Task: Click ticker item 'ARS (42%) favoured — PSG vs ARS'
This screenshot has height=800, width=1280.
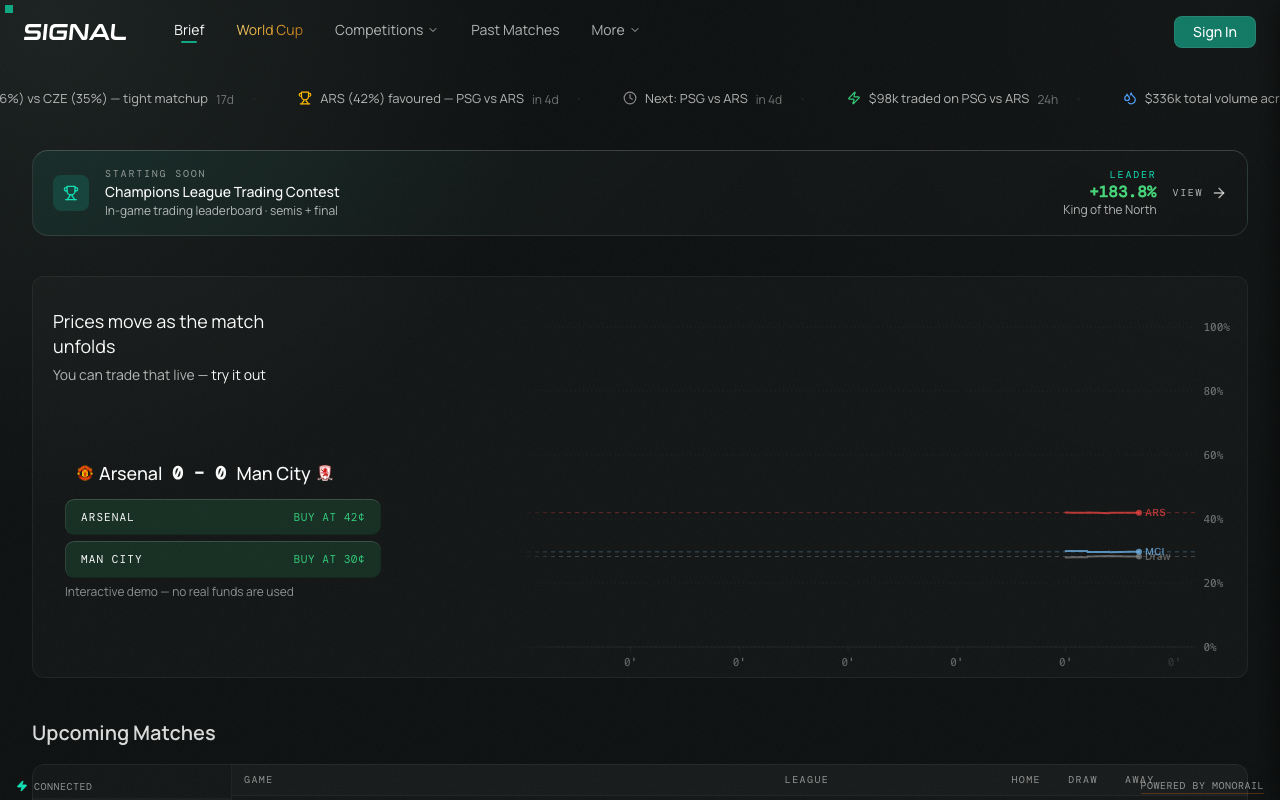Action: click(x=422, y=98)
